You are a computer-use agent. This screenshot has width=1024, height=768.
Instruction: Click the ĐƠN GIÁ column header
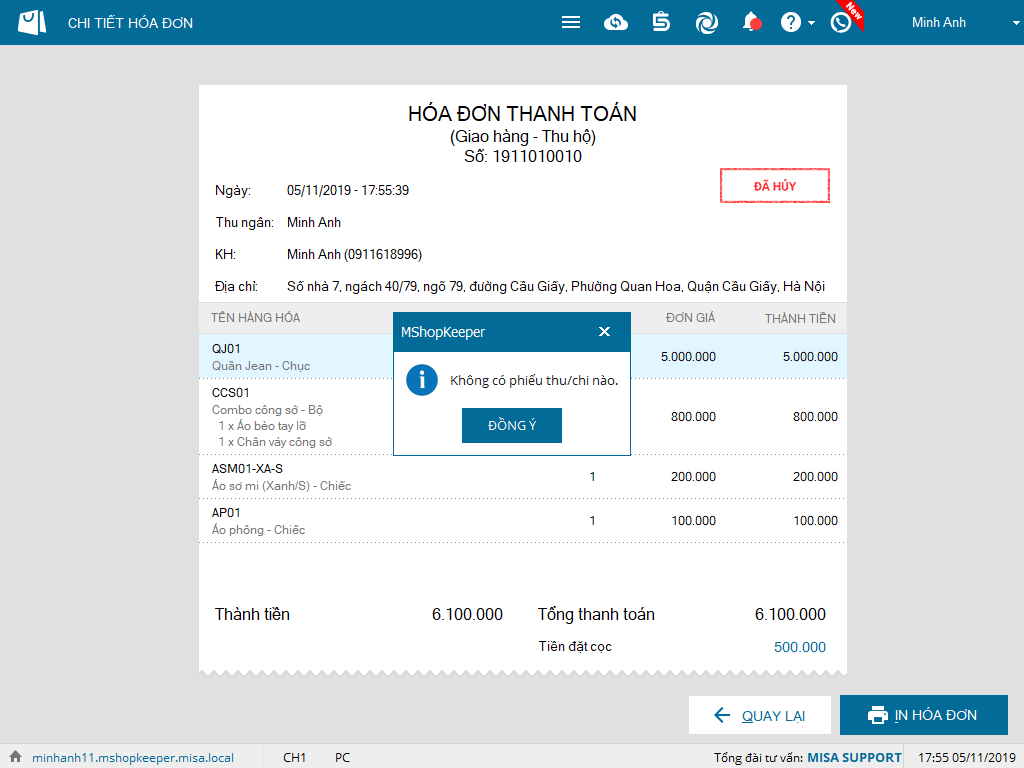pos(690,318)
